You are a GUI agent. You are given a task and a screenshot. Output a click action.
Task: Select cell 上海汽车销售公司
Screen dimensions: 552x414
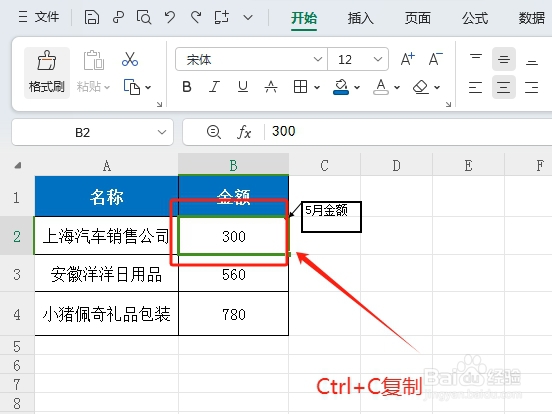click(107, 236)
